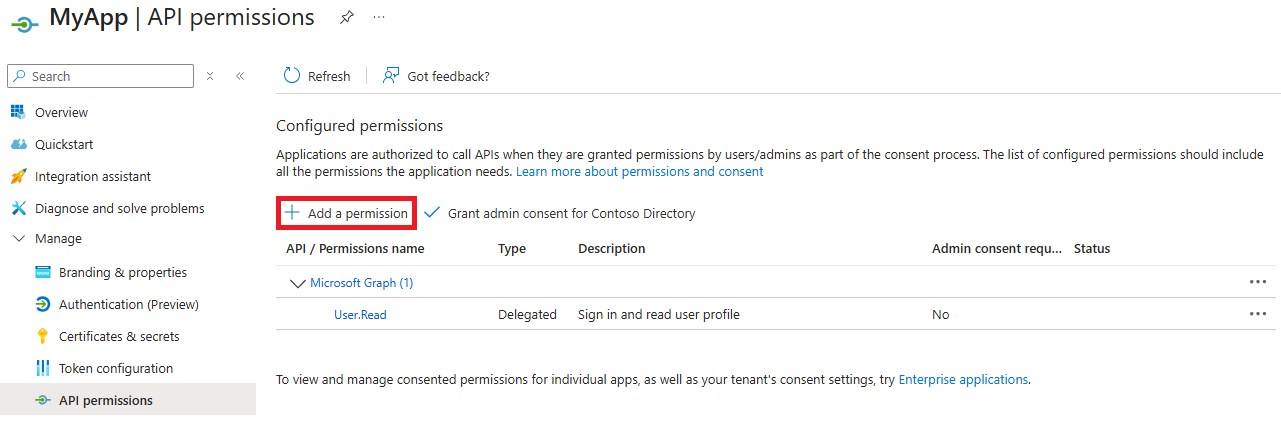This screenshot has height=421, width=1281.
Task: Open the ellipsis menu for the Microsoft Graph row
Action: [x=1258, y=282]
